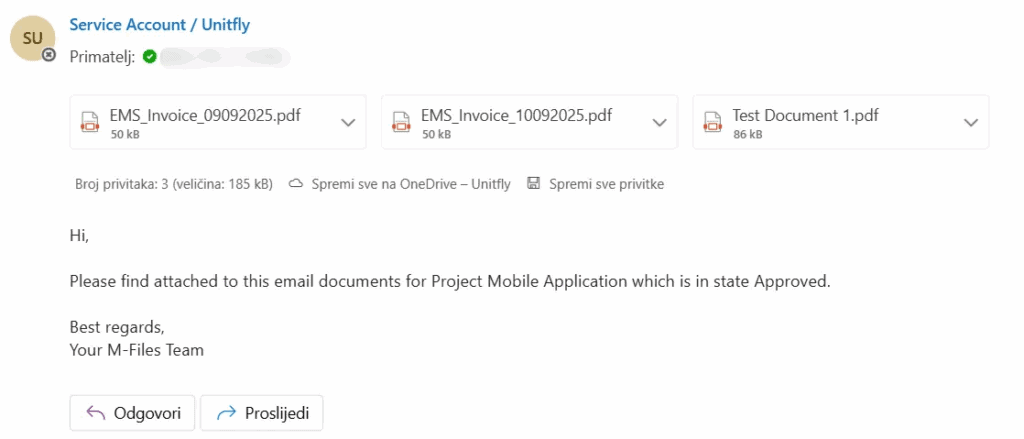Expand options for EMS_Invoice_09092025.pdf attachment
This screenshot has width=1024, height=439.
point(348,122)
